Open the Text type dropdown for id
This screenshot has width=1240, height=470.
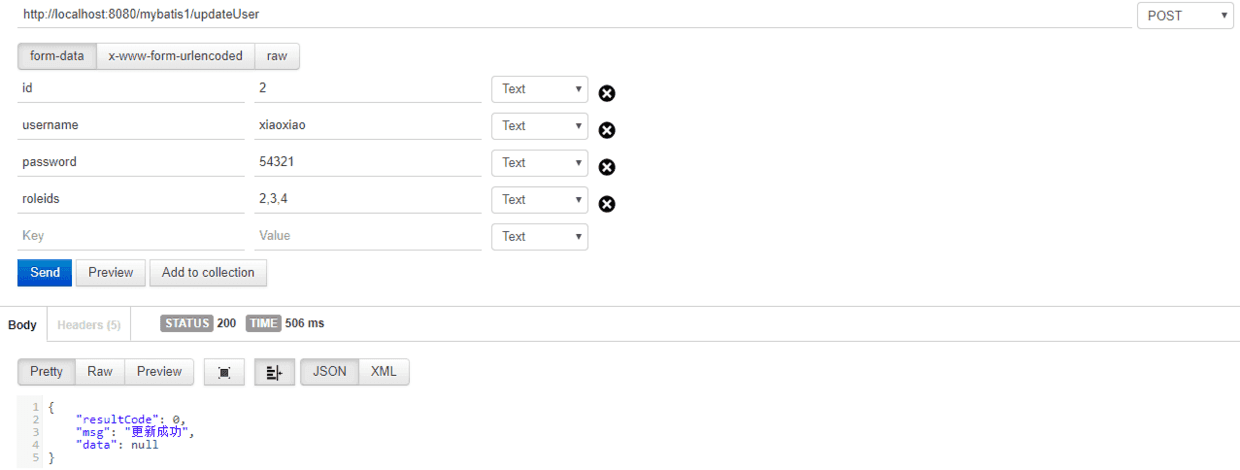point(540,89)
